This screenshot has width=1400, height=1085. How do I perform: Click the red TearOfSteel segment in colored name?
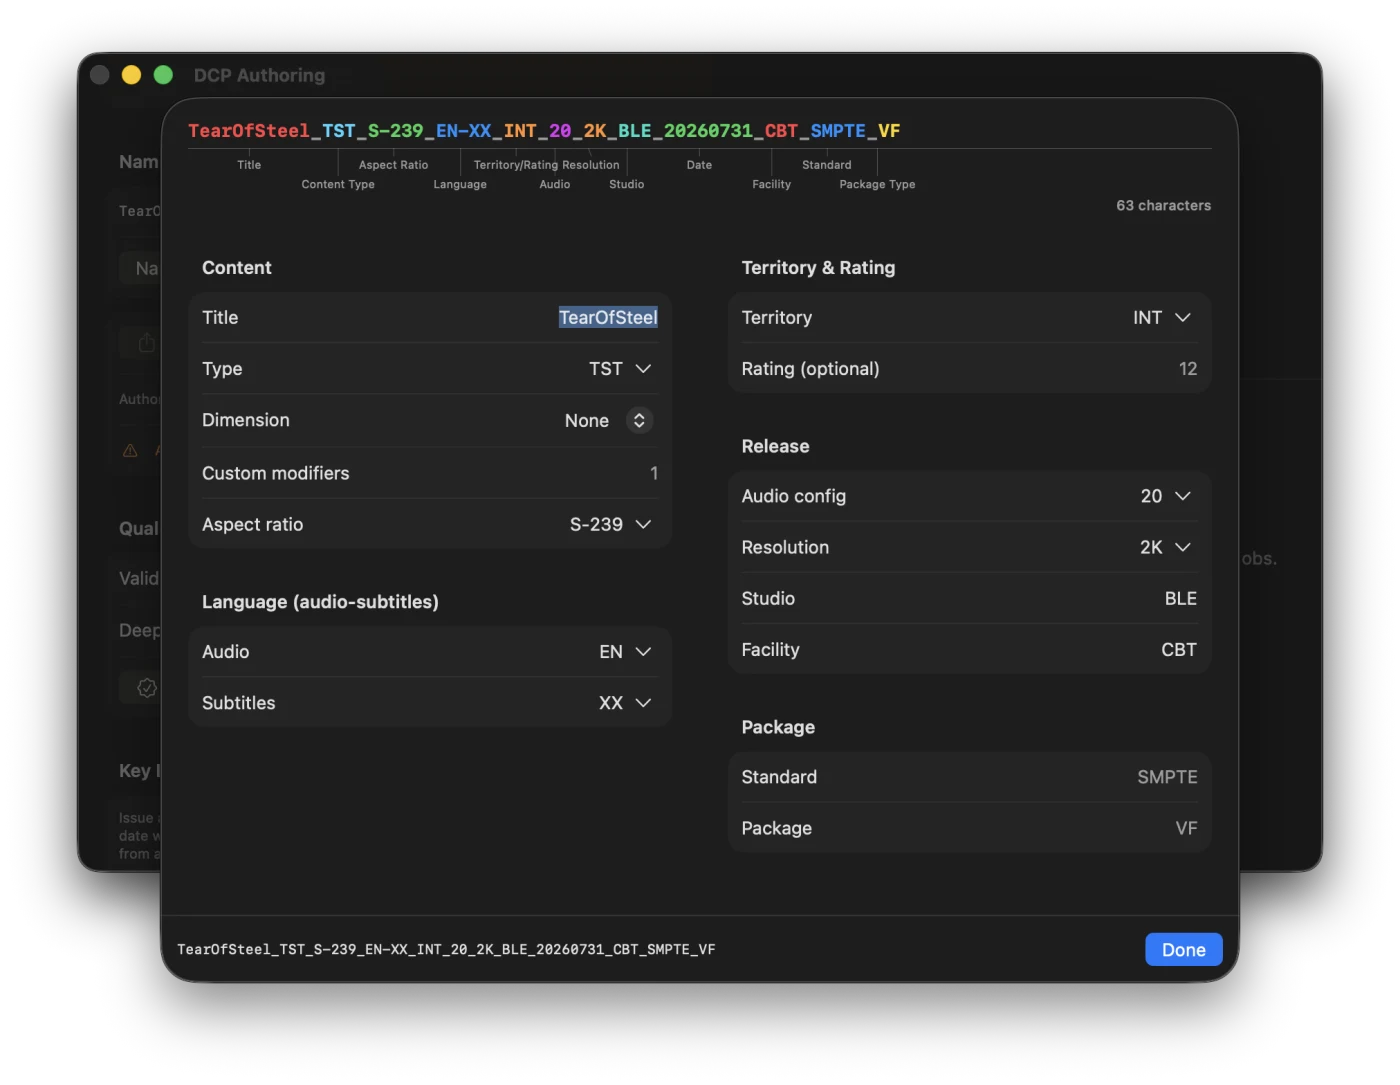[x=249, y=131]
